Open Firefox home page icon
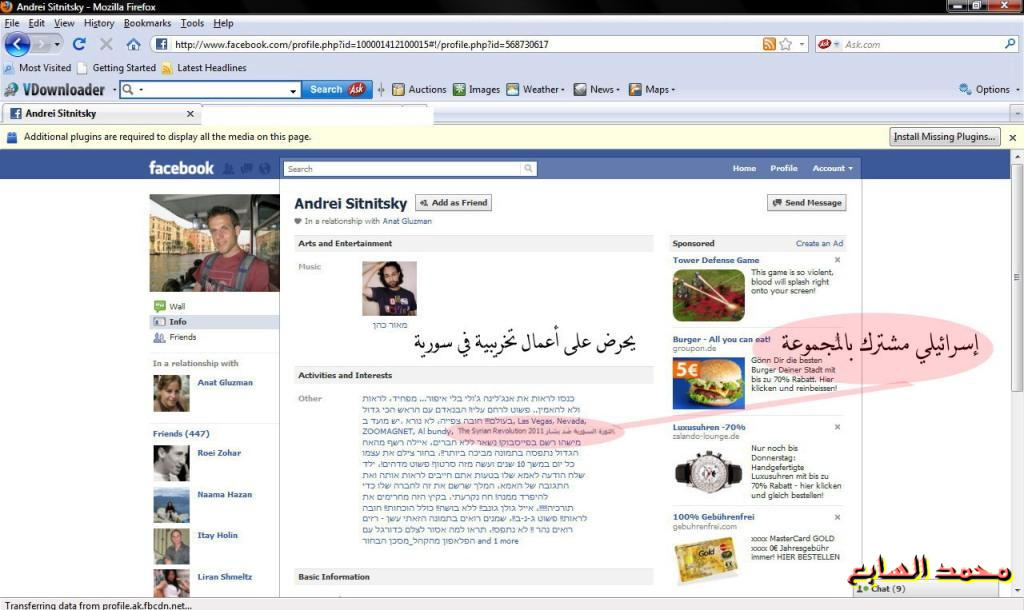Image resolution: width=1024 pixels, height=610 pixels. [x=134, y=44]
